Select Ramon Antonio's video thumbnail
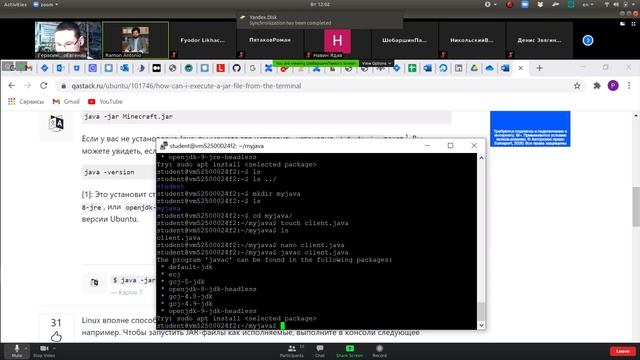 tap(136, 40)
